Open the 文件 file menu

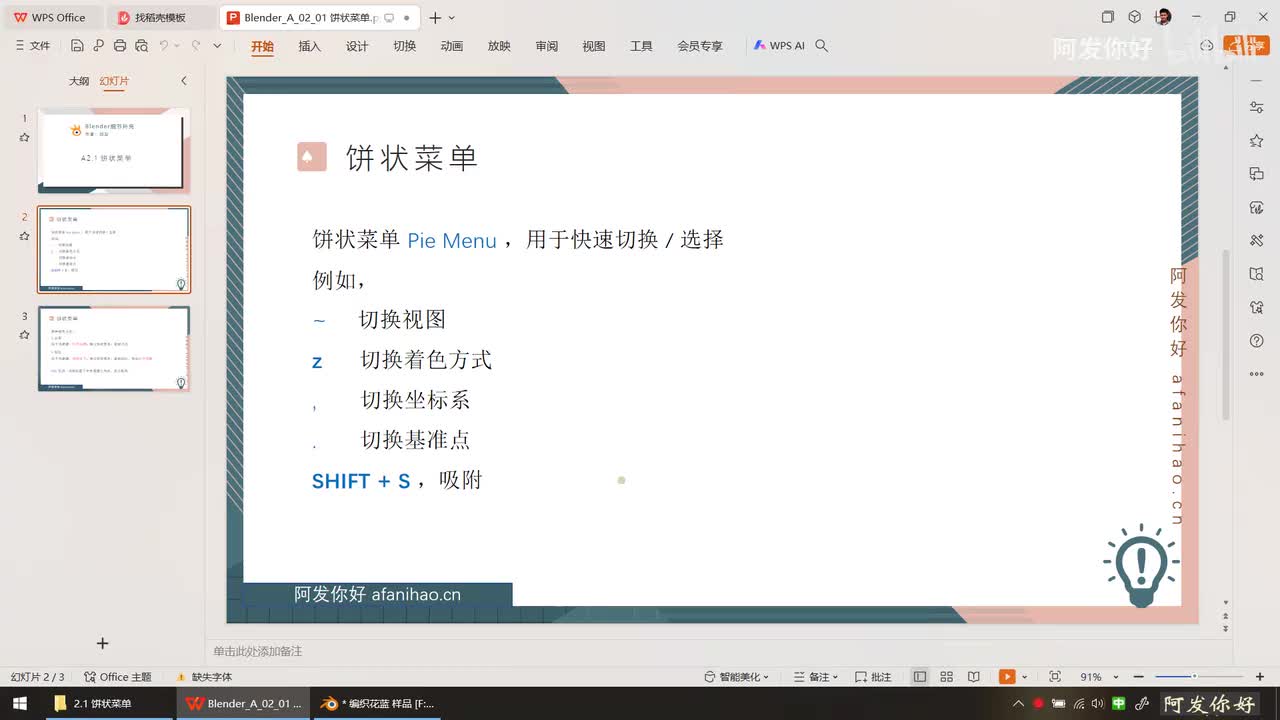click(33, 46)
